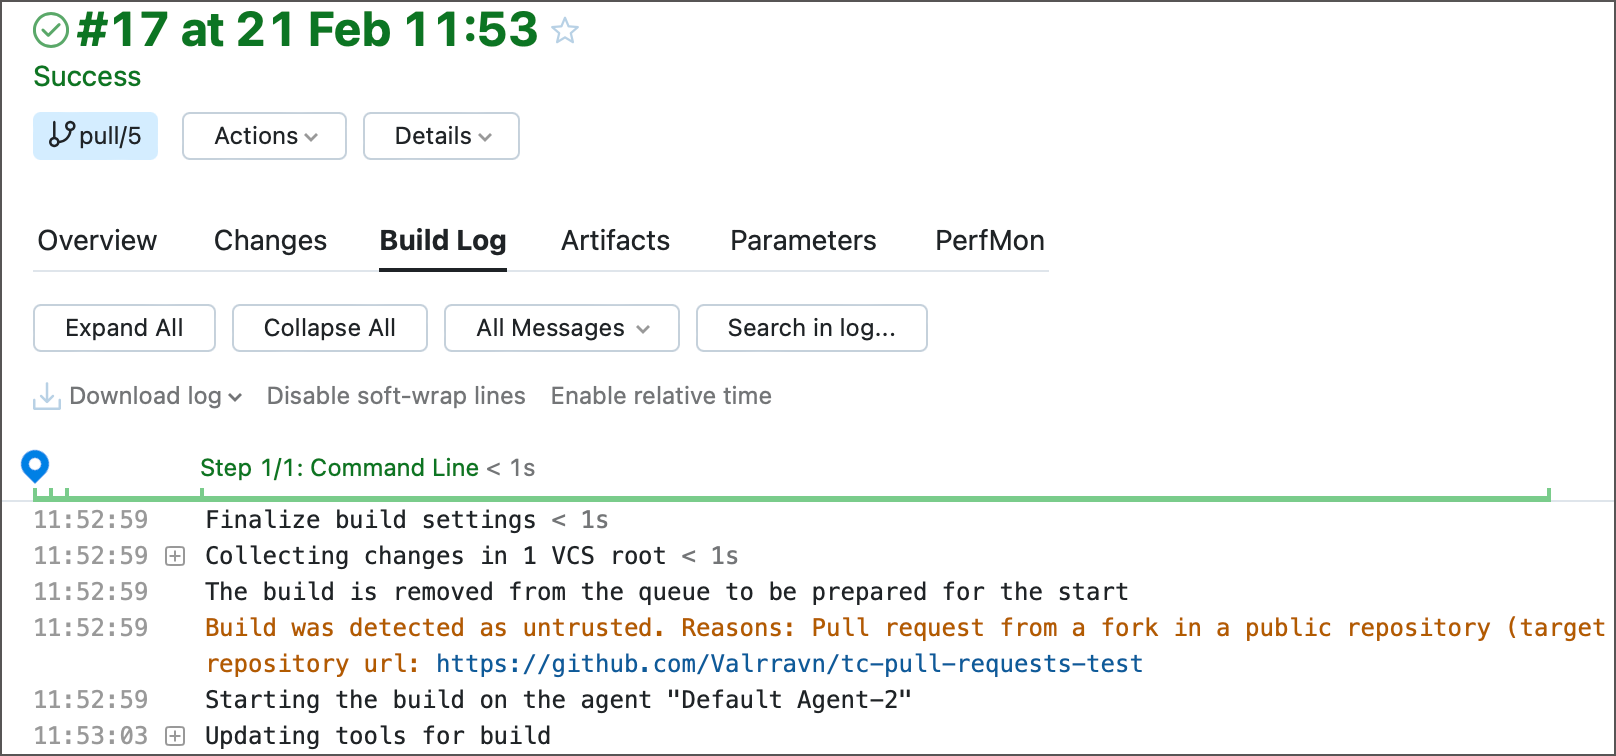Click the Search in log field
The width and height of the screenshot is (1616, 756).
(811, 328)
